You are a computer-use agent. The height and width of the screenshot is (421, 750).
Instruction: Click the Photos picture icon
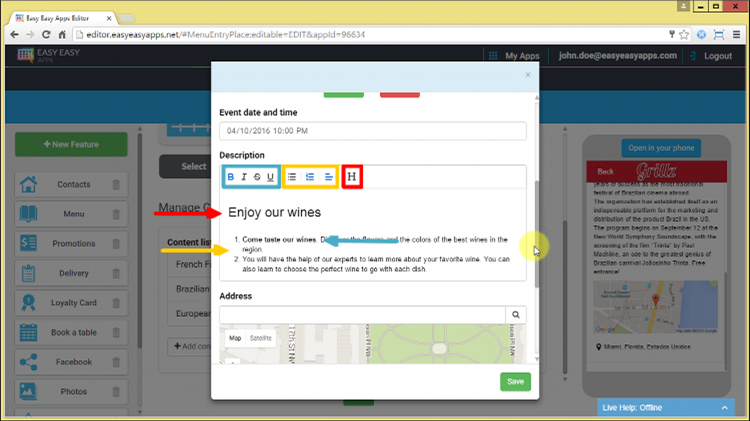[28, 391]
